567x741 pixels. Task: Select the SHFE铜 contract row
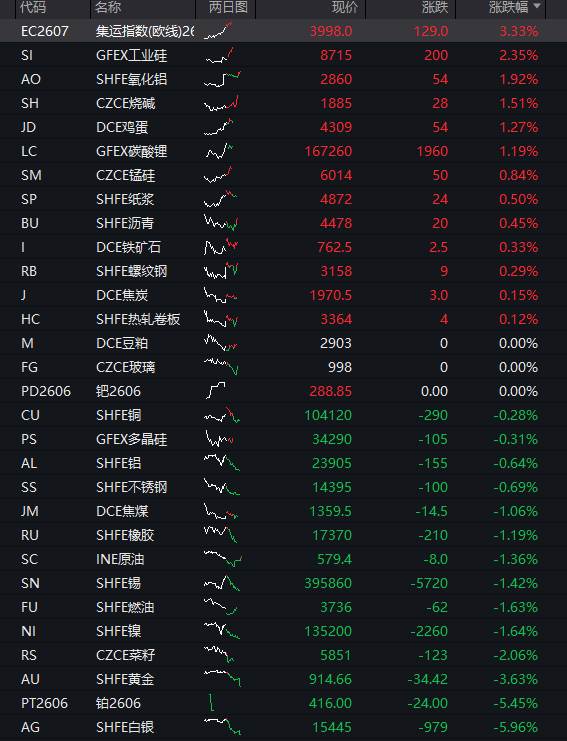[284, 415]
